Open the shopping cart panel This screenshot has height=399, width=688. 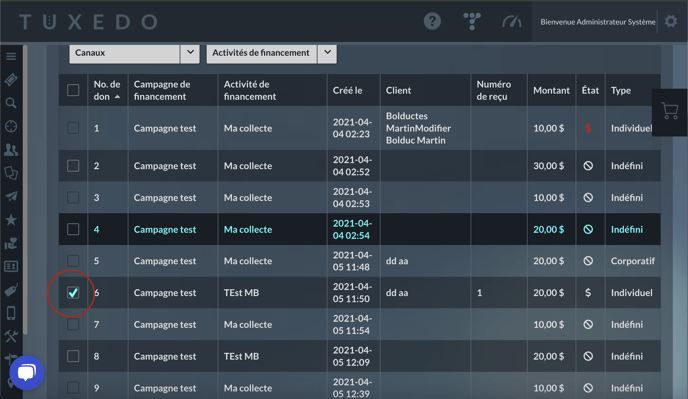tap(670, 111)
